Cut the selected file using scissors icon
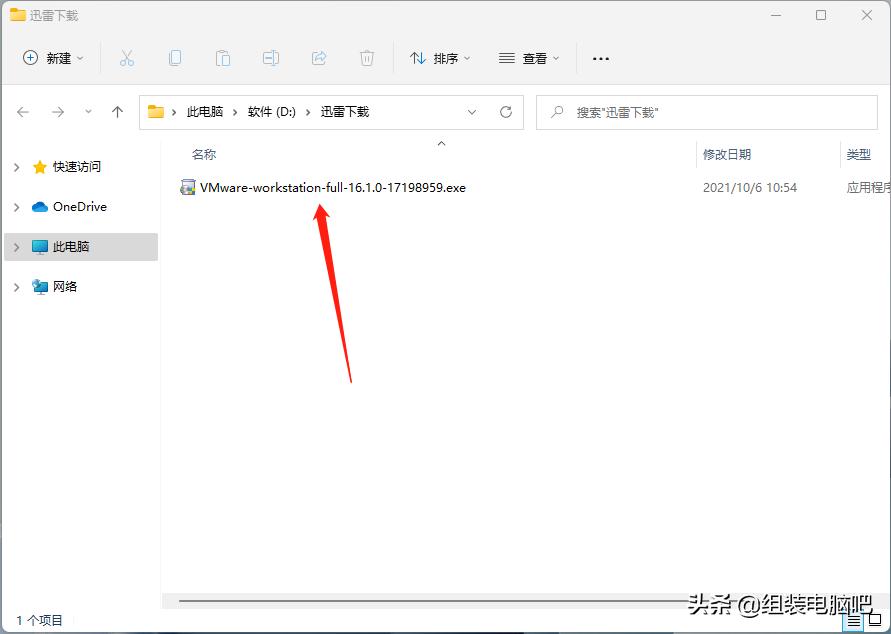This screenshot has height=634, width=891. pos(127,58)
